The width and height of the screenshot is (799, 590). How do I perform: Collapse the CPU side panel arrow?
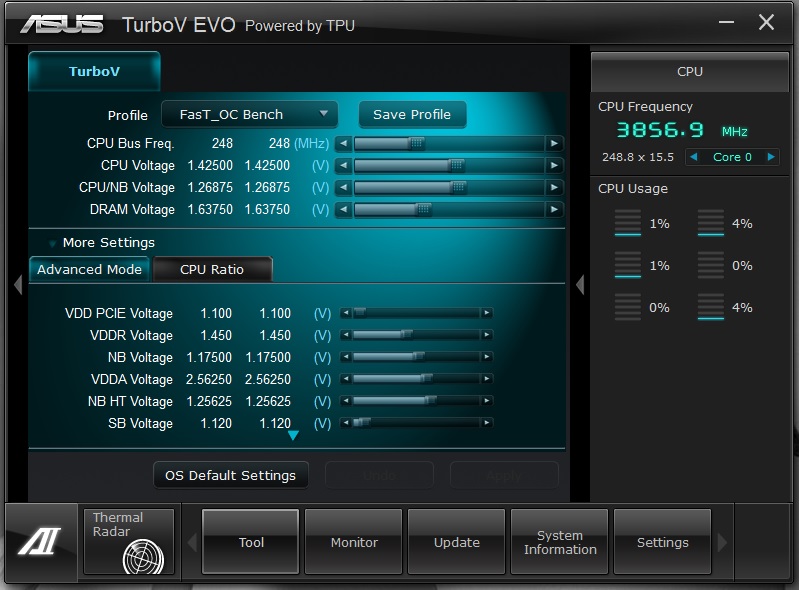580,284
